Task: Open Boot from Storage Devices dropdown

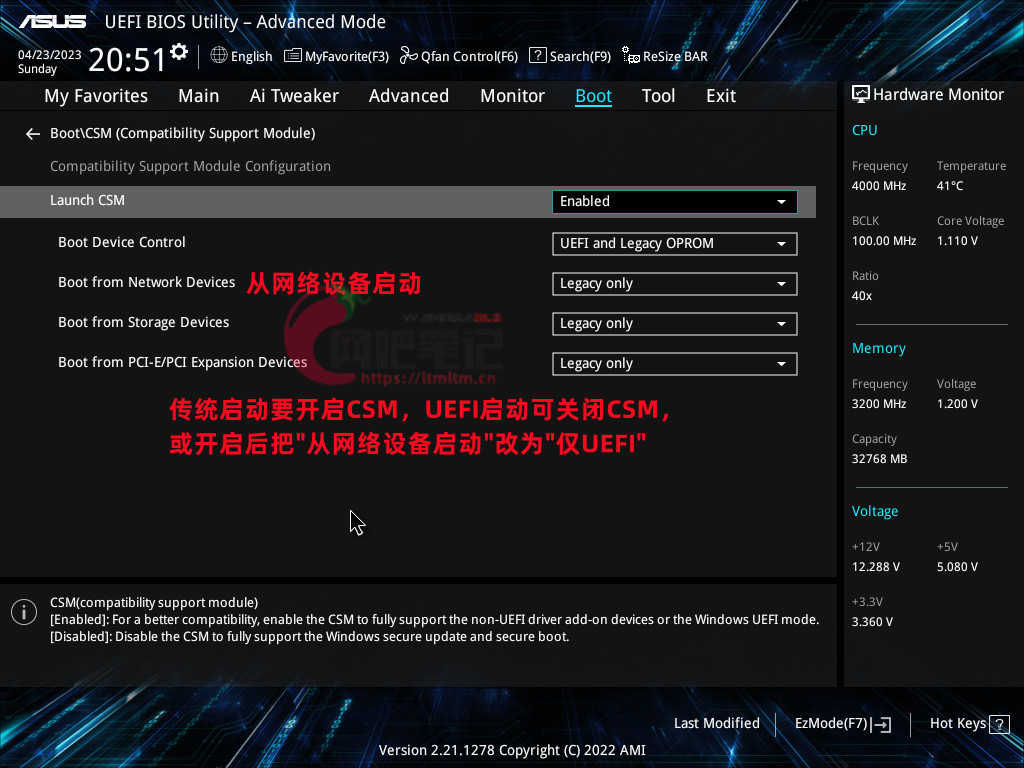Action: click(x=675, y=324)
